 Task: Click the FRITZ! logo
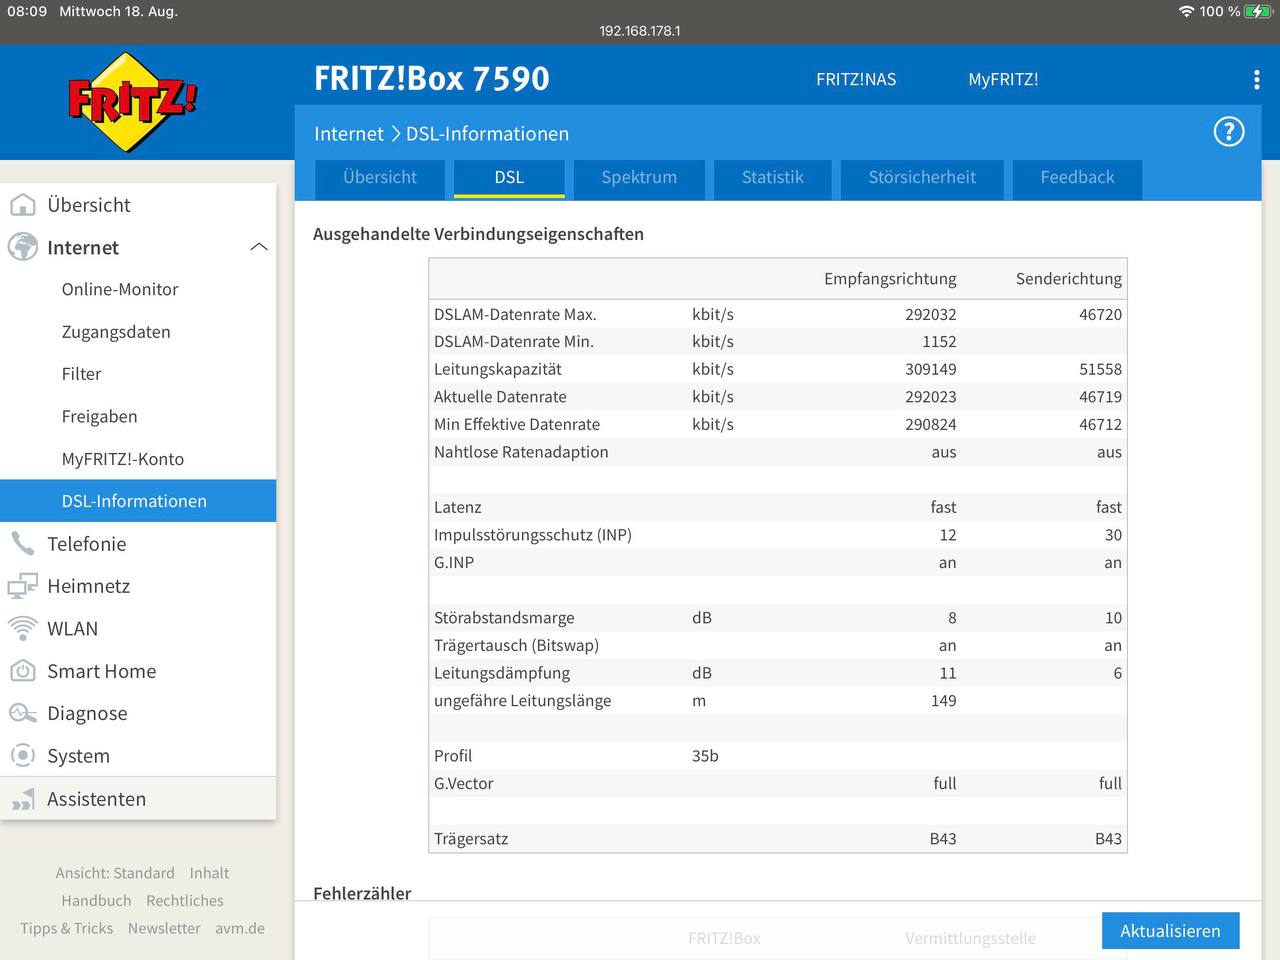(x=132, y=102)
